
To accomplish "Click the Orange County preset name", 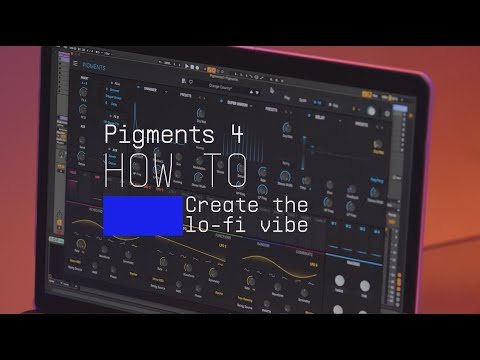I will [220, 87].
